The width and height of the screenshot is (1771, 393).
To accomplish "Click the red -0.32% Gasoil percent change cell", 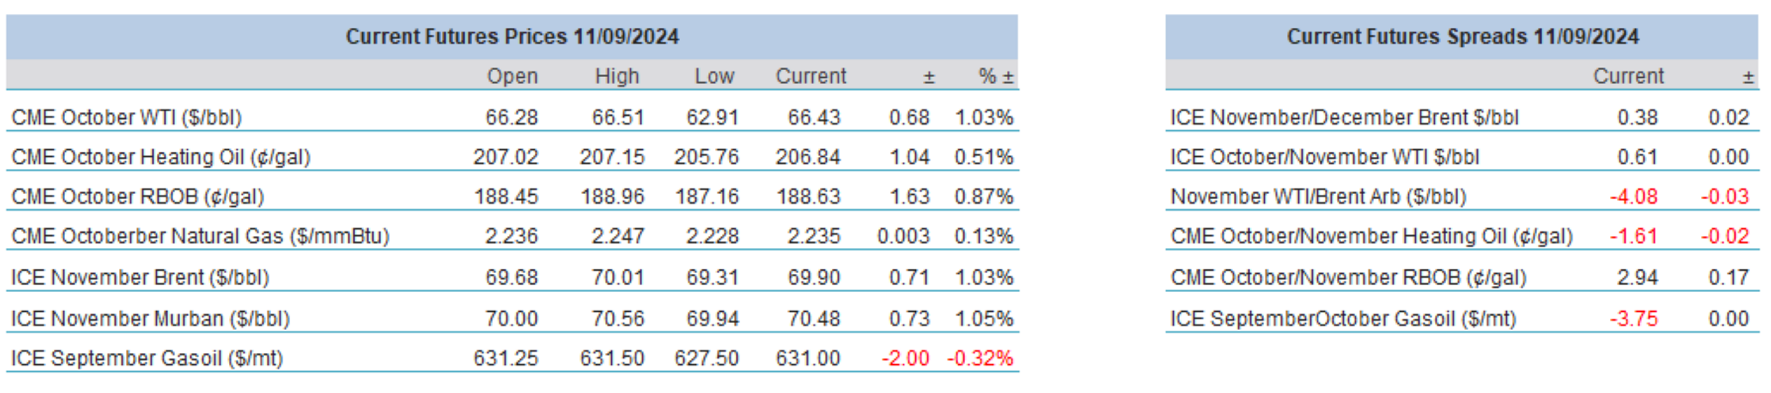I will tap(980, 358).
